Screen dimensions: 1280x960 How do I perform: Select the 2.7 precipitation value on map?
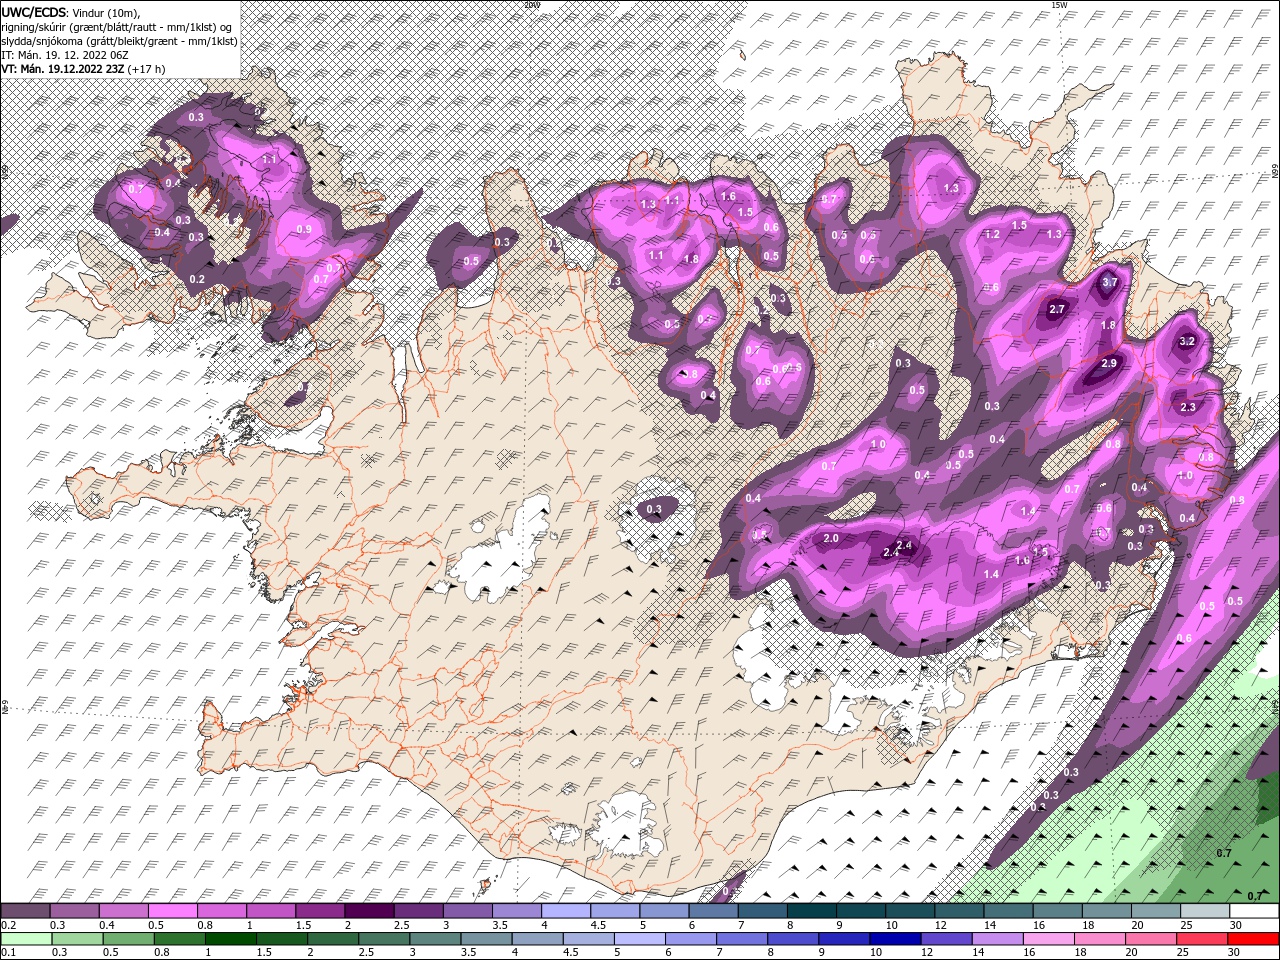coord(1057,310)
